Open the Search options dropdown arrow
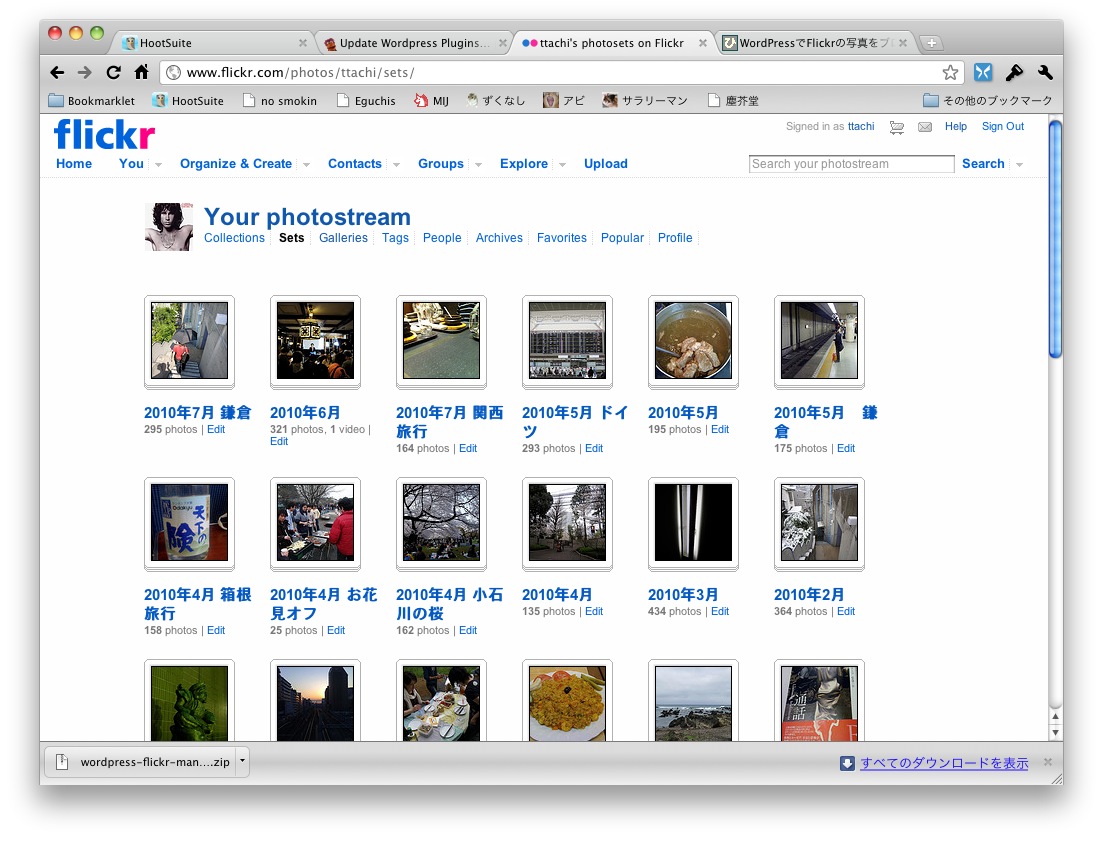This screenshot has height=845, width=1103. pos(1019,165)
